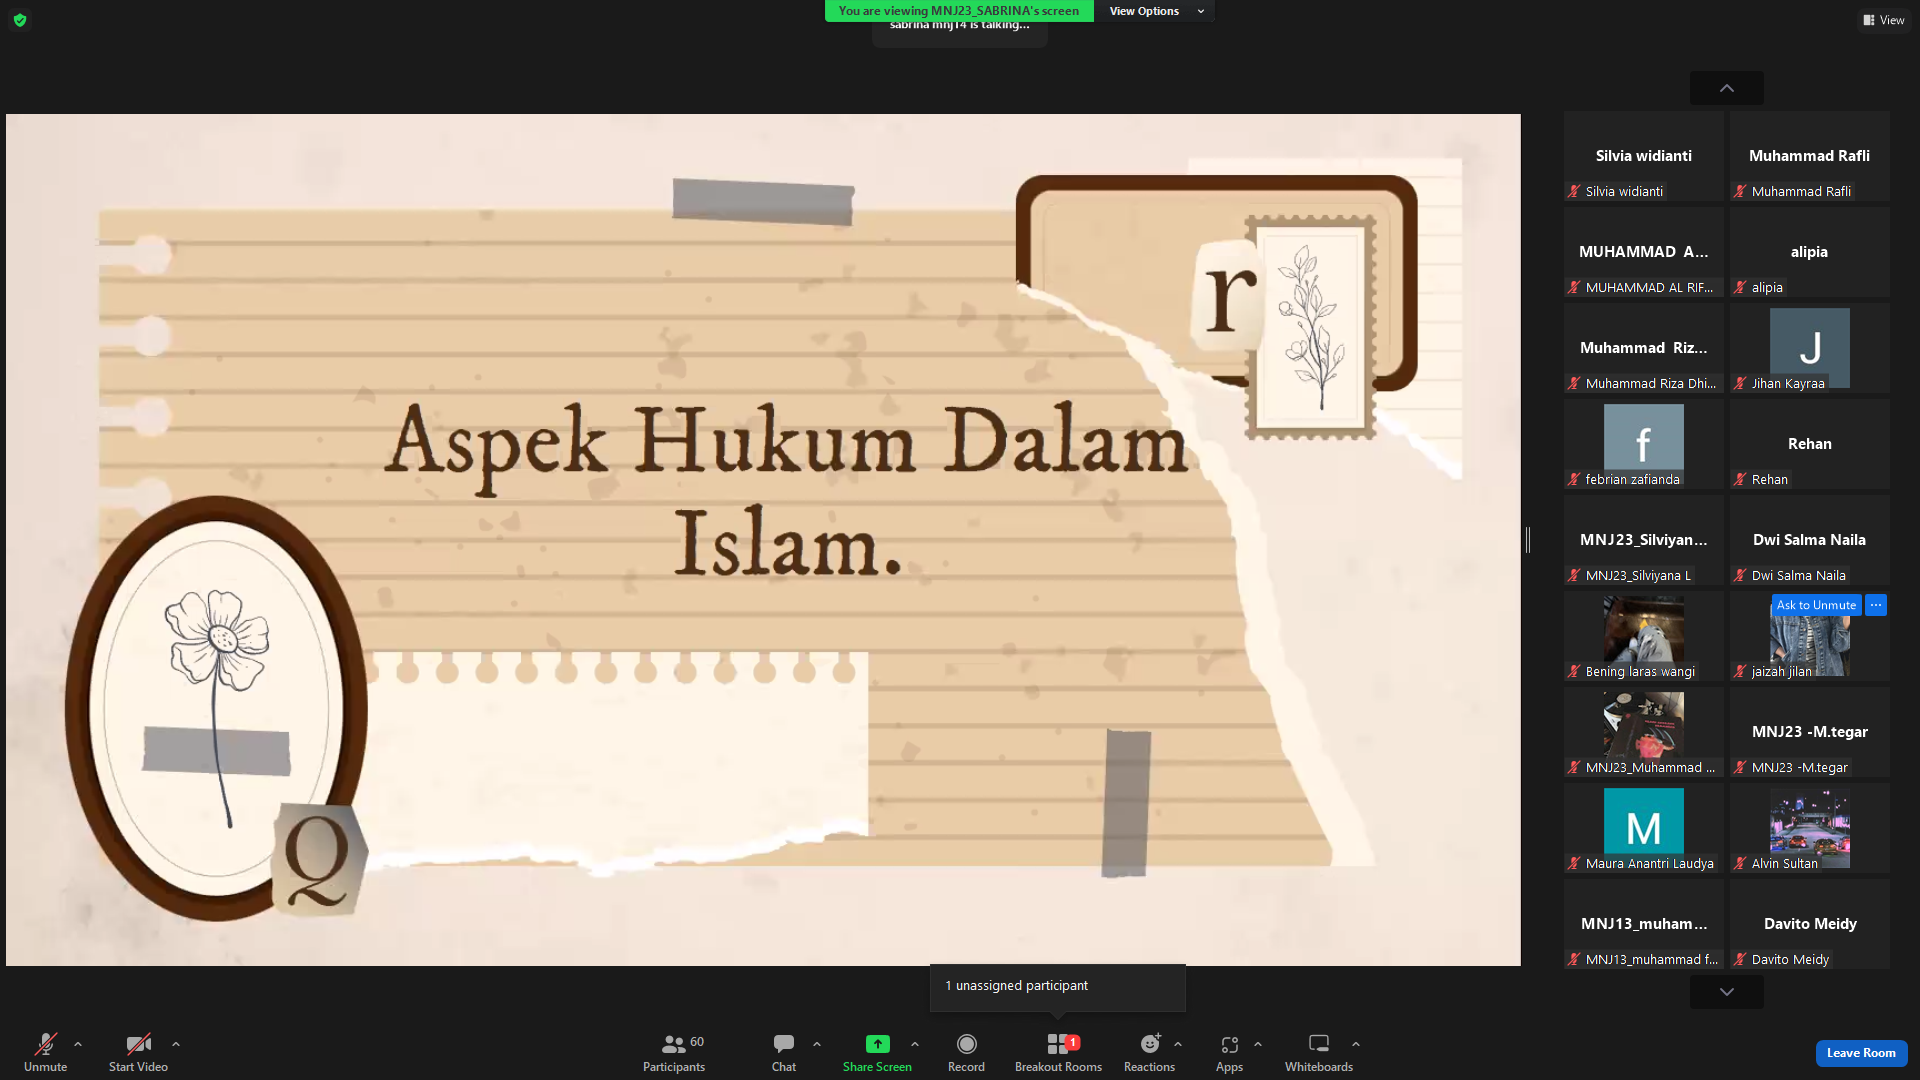Open the View Options dropdown
This screenshot has width=1920, height=1080.
[x=1155, y=11]
